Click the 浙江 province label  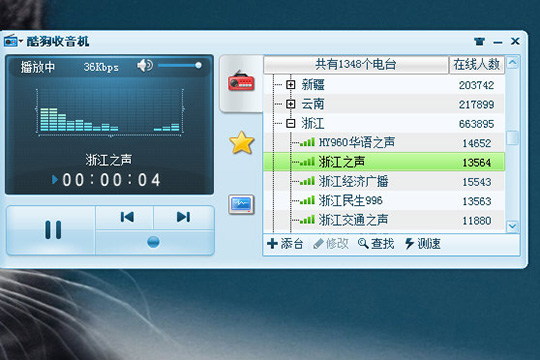313,123
